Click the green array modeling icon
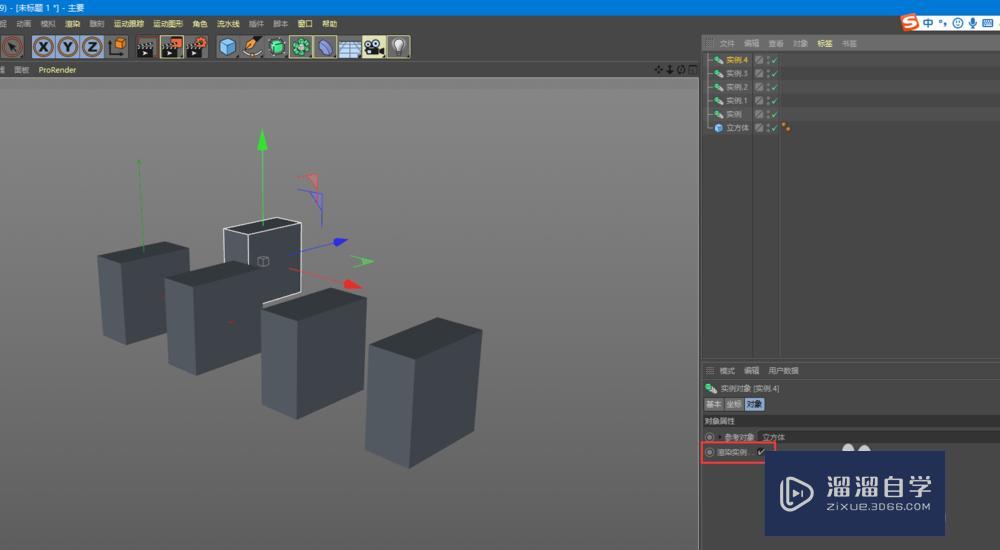The height and width of the screenshot is (550, 1000). tap(301, 47)
